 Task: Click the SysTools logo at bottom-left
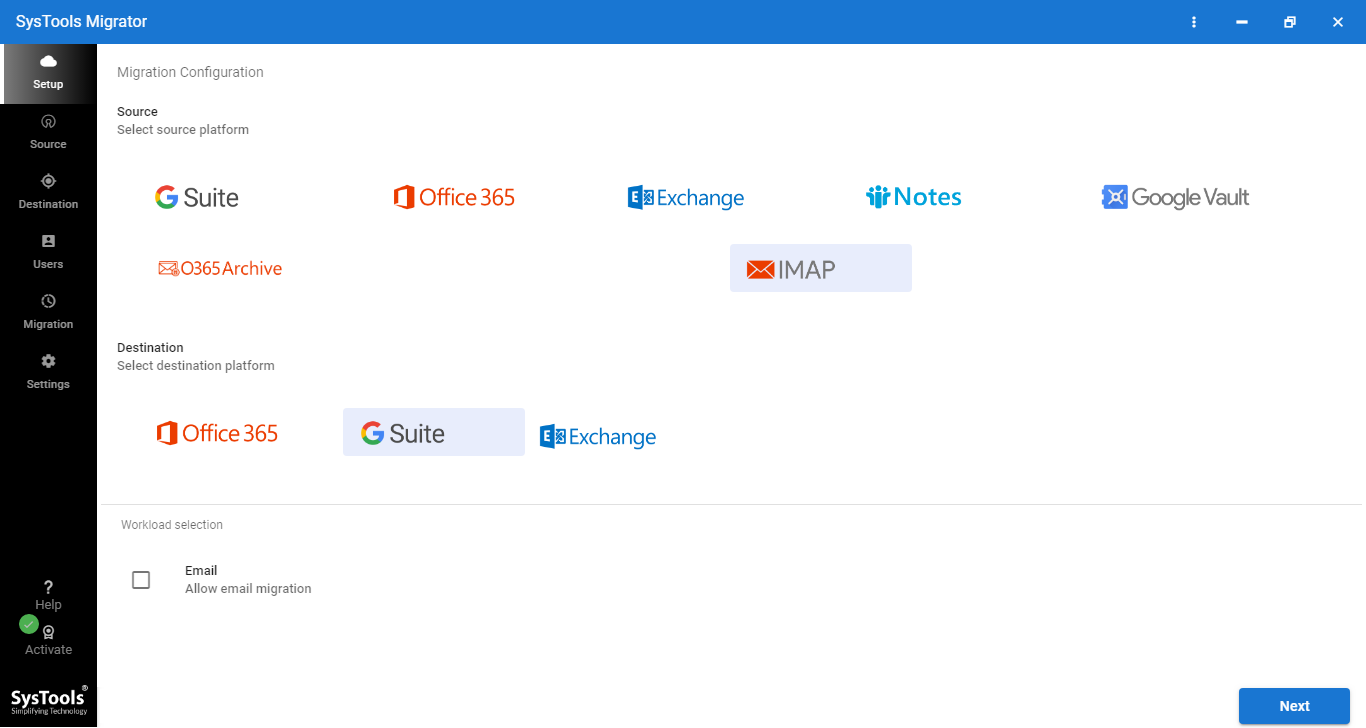49,700
